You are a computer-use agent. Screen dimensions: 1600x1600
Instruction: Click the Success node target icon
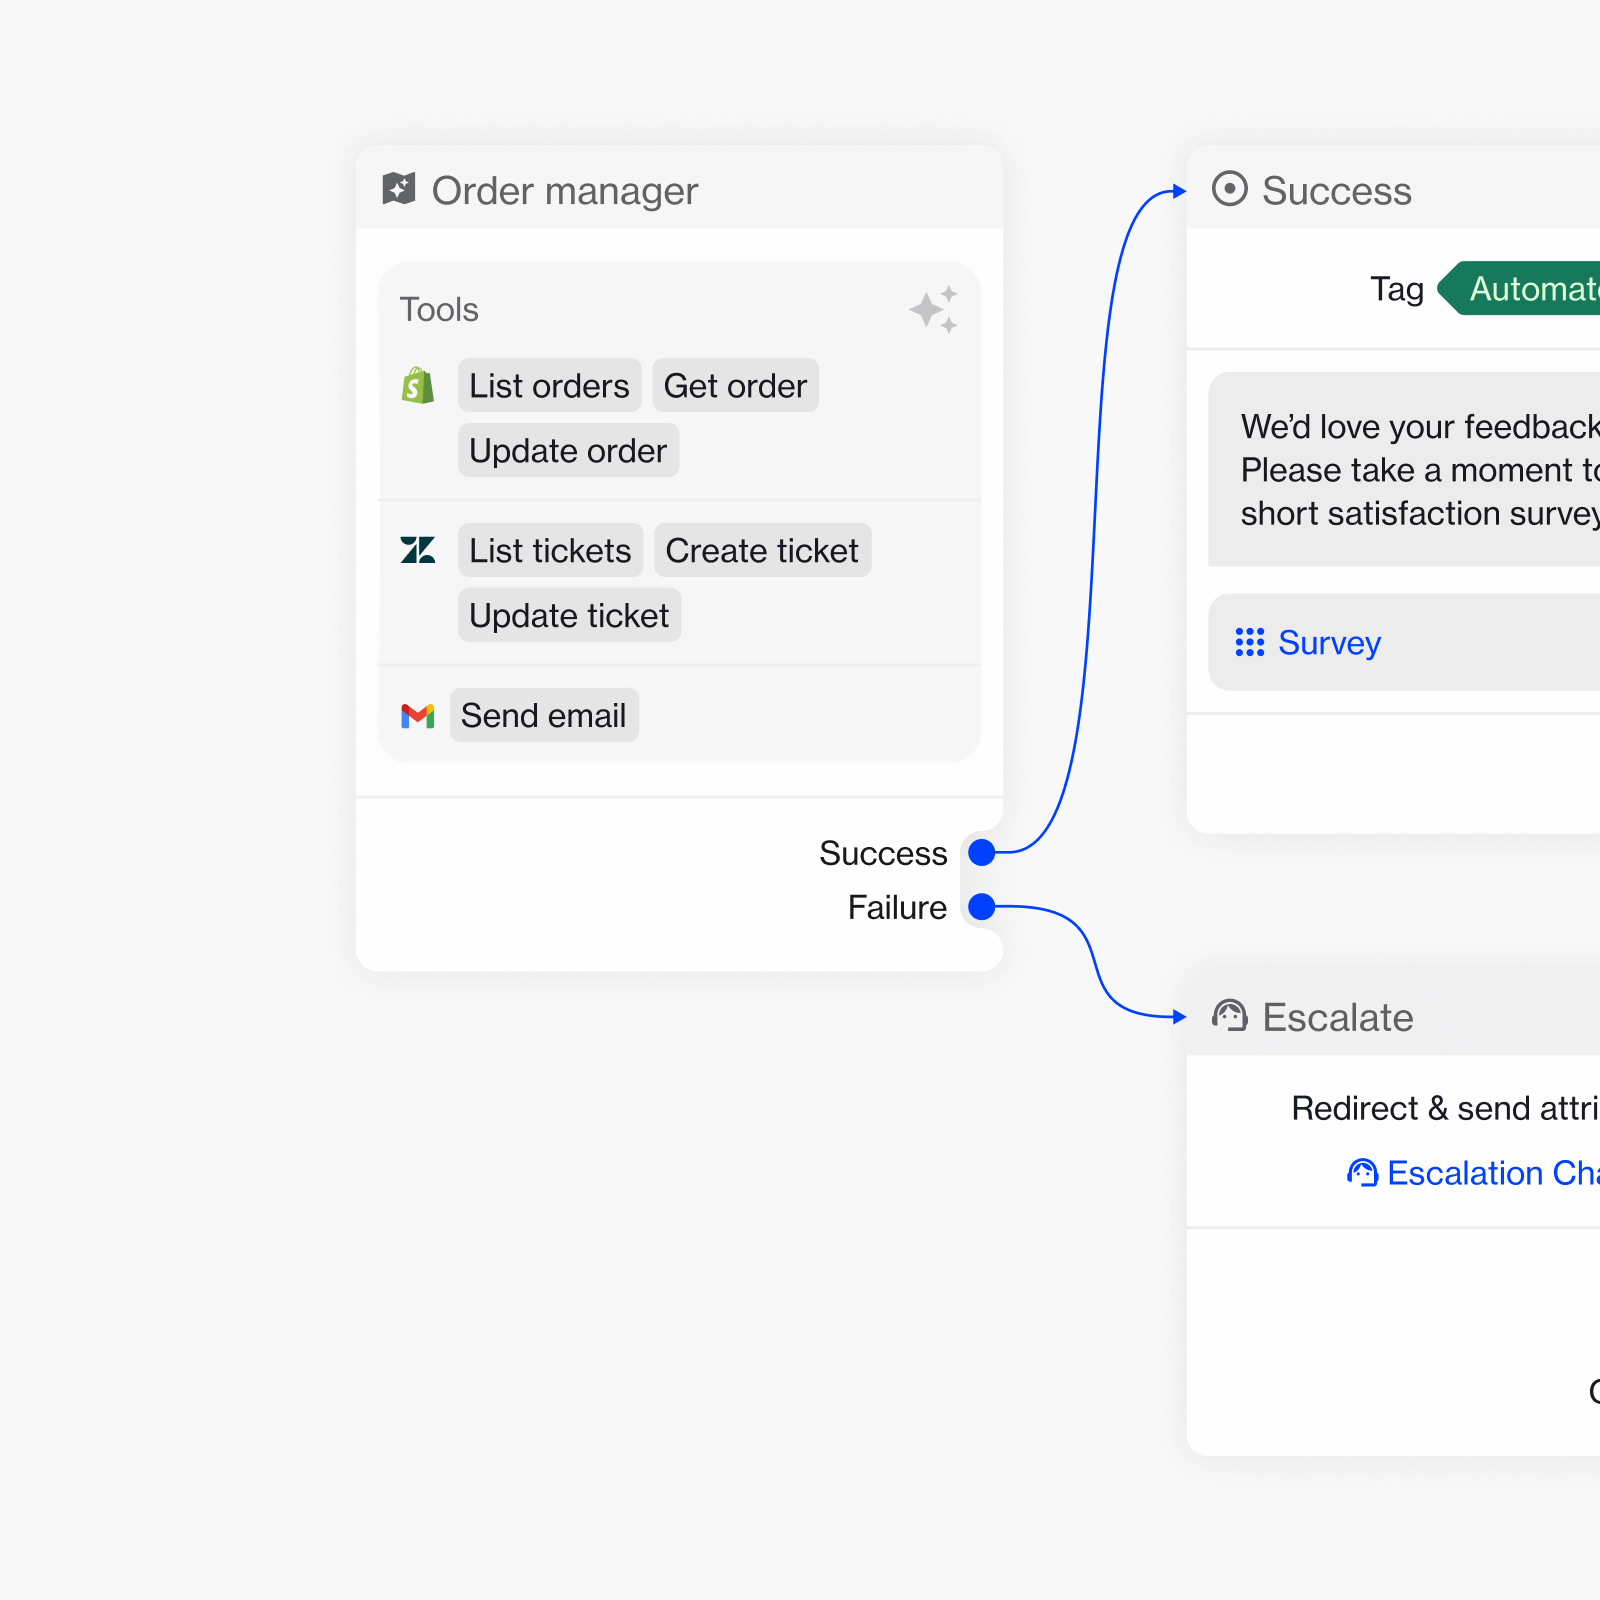(1229, 189)
